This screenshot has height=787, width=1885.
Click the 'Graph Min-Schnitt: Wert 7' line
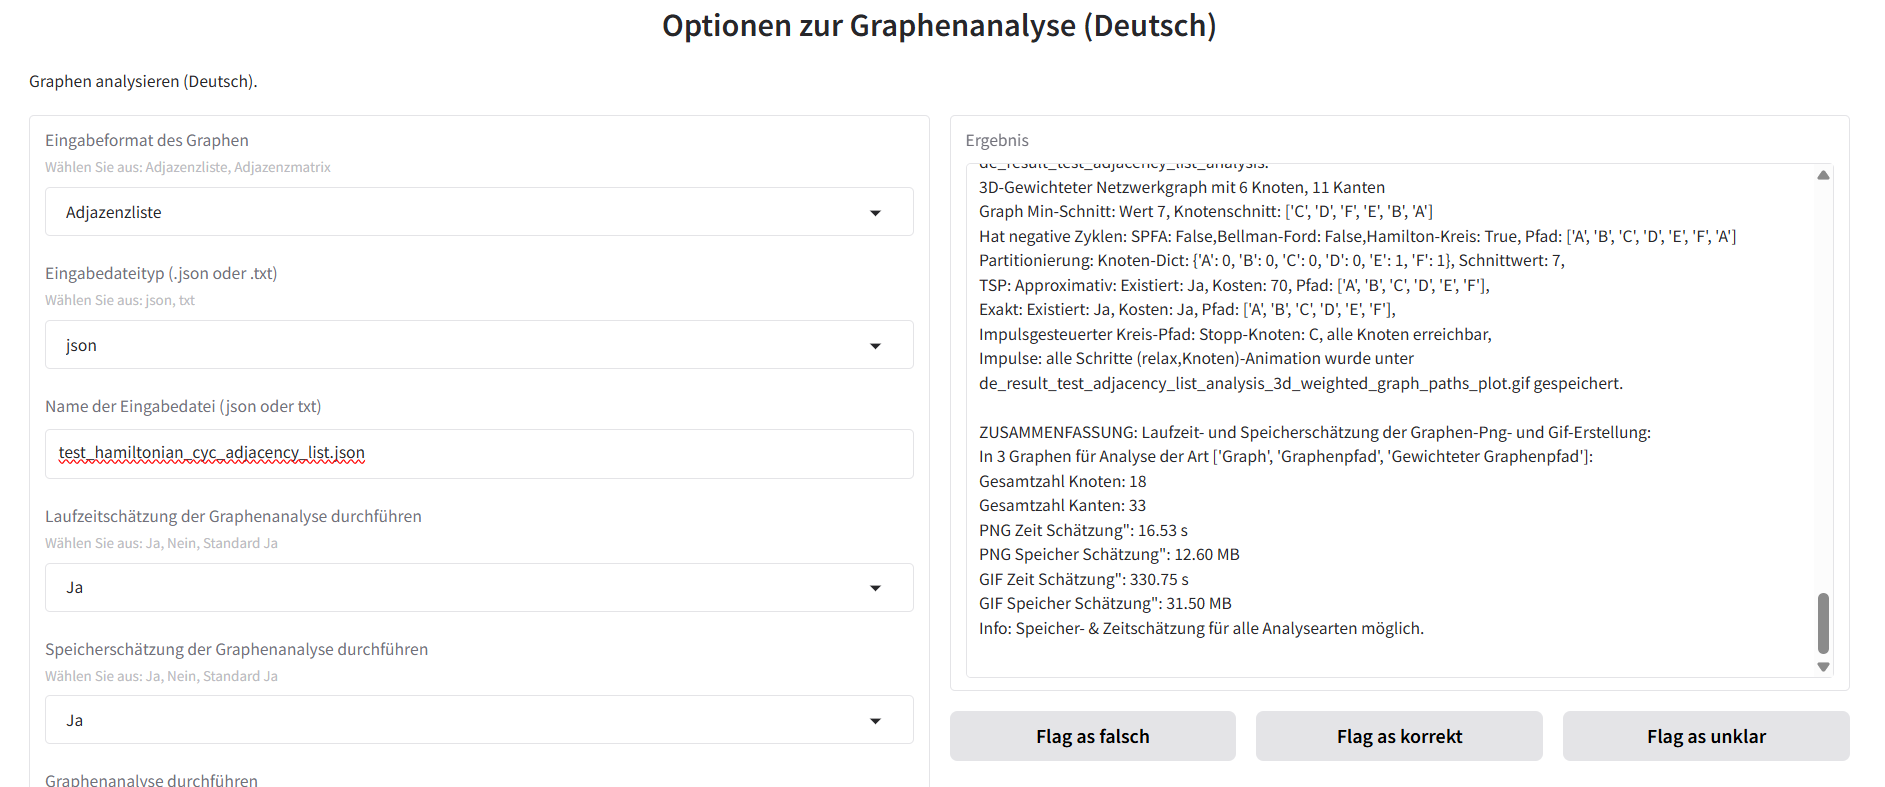pyautogui.click(x=1206, y=211)
